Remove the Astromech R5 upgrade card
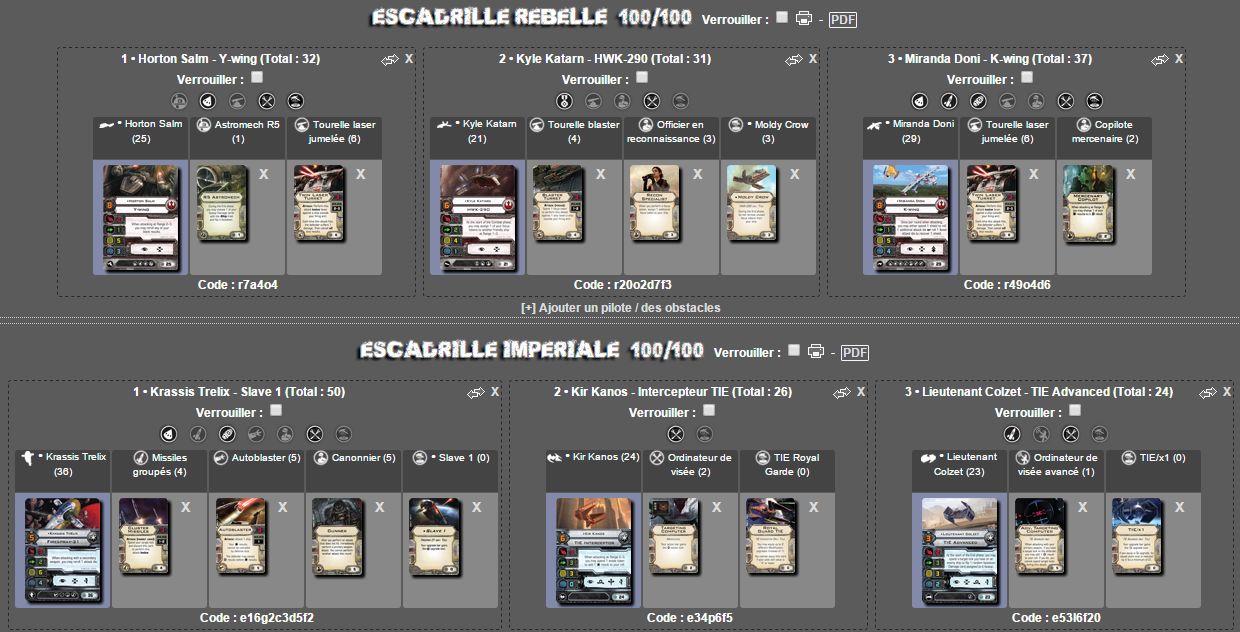Image resolution: width=1240 pixels, height=632 pixels. (x=264, y=174)
